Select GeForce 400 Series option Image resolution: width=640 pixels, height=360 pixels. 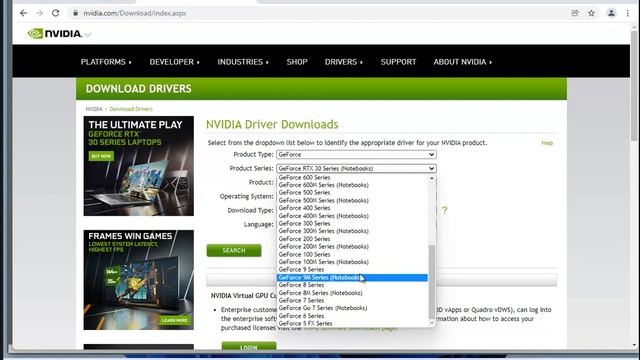352,208
